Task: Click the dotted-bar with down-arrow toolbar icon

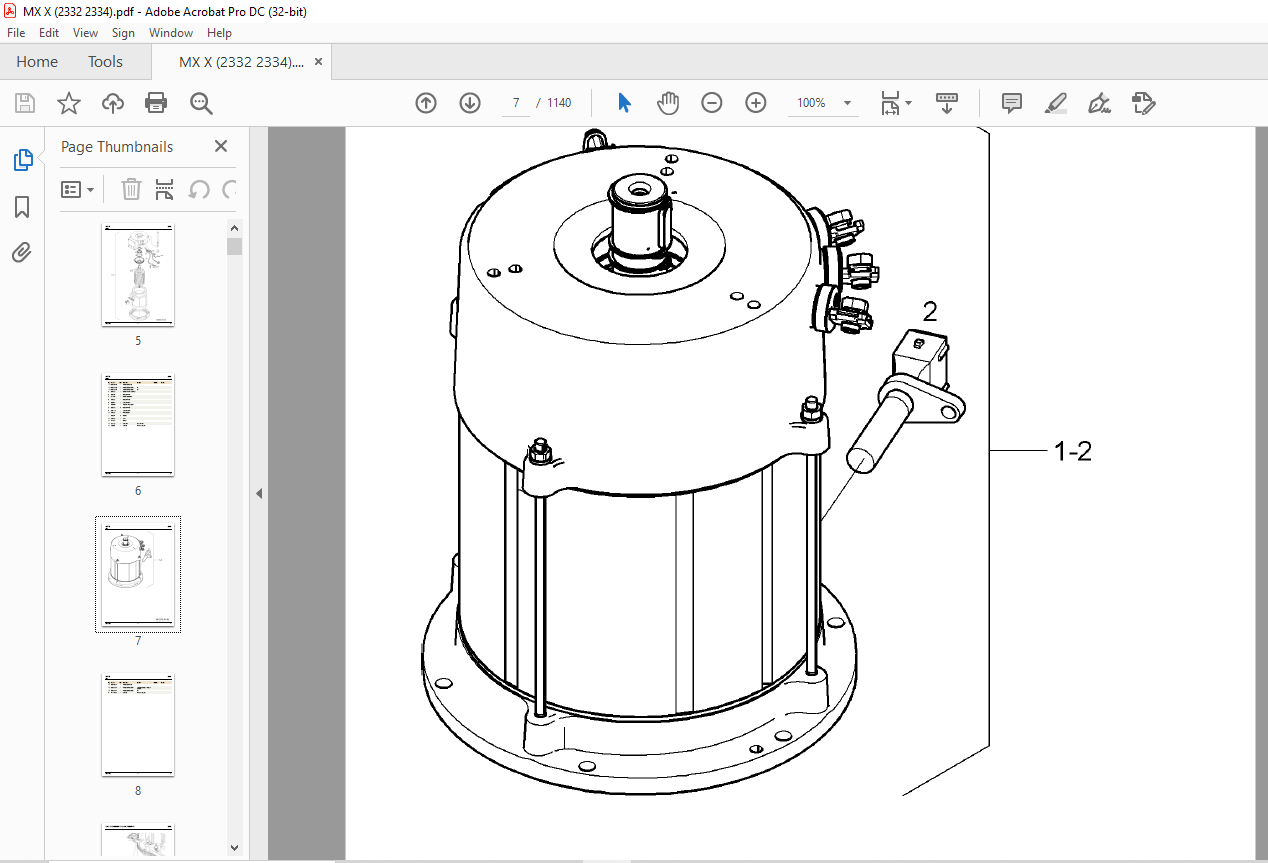Action: (x=947, y=103)
